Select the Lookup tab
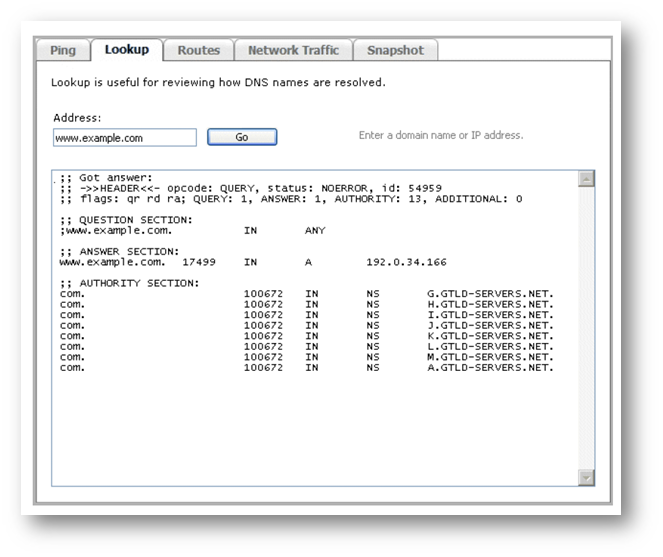 point(127,50)
